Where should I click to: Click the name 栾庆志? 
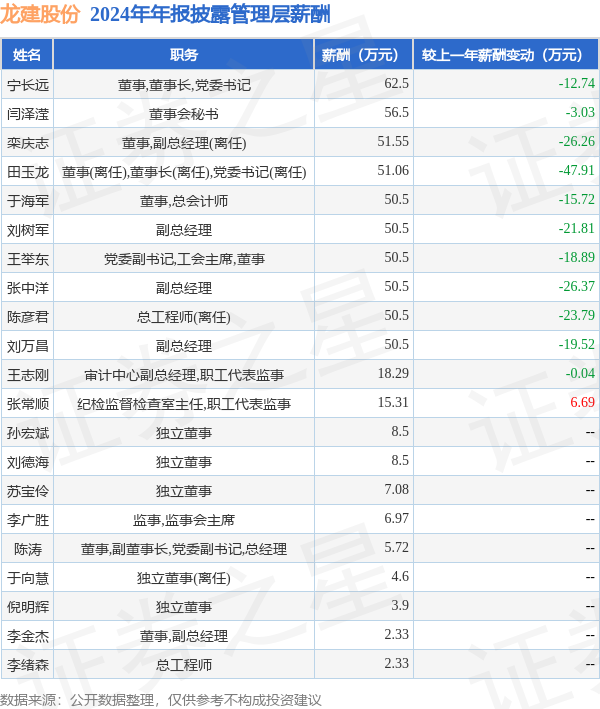click(x=28, y=143)
